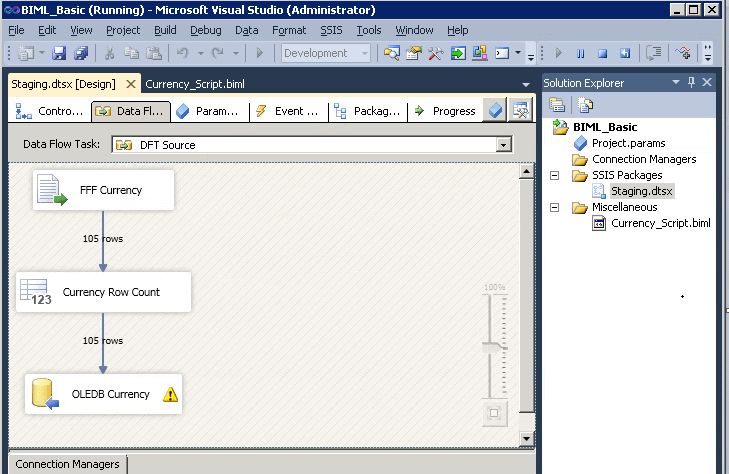729x474 pixels.
Task: Select Staging.dtsx in Solution Explorer
Action: click(642, 191)
